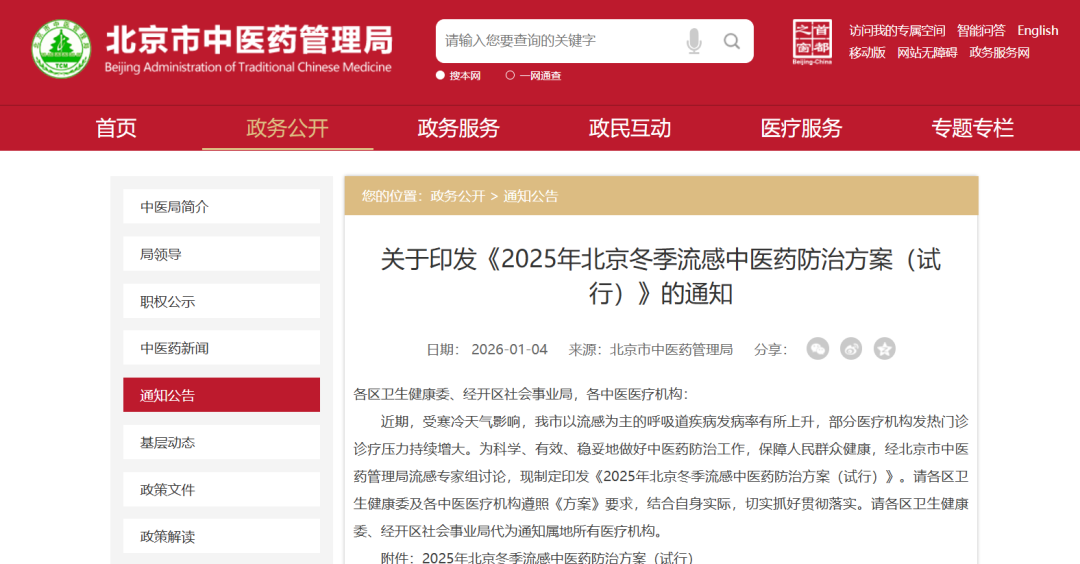The height and width of the screenshot is (564, 1080).
Task: Share article via QQ Zone star icon
Action: 884,348
